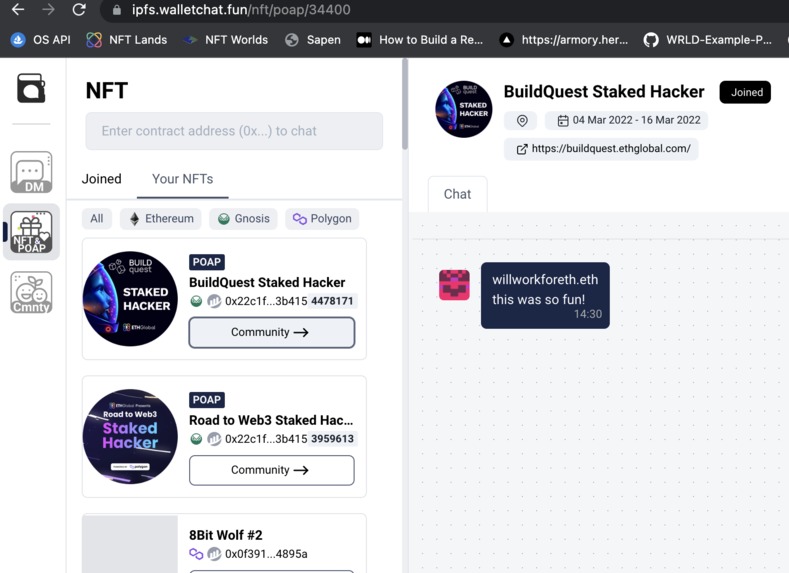The height and width of the screenshot is (573, 789).
Task: Open the DM sidebar section
Action: pyautogui.click(x=31, y=172)
